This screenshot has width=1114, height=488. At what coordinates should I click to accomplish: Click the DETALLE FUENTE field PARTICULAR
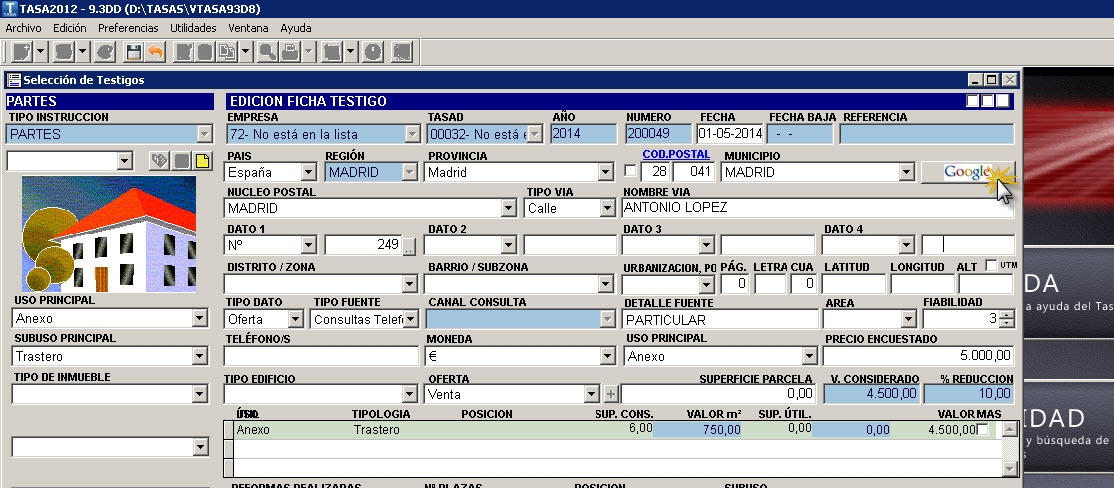[x=720, y=320]
